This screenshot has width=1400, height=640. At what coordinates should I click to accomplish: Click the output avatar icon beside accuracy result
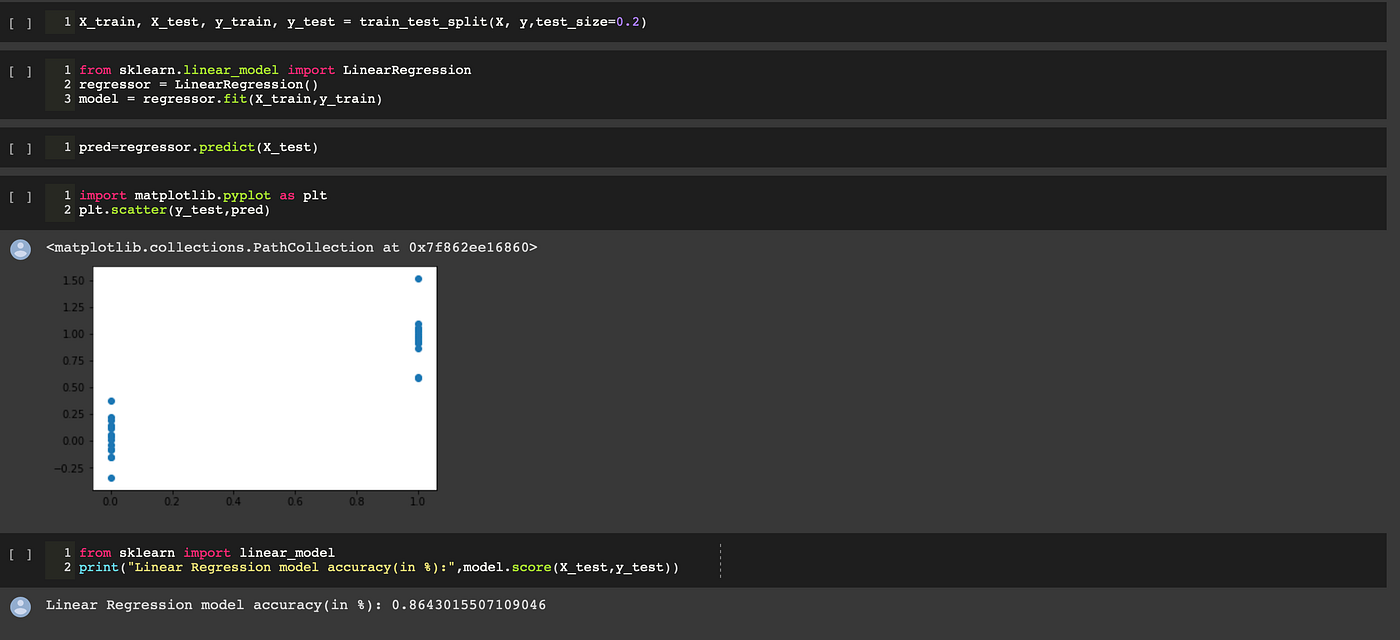20,606
